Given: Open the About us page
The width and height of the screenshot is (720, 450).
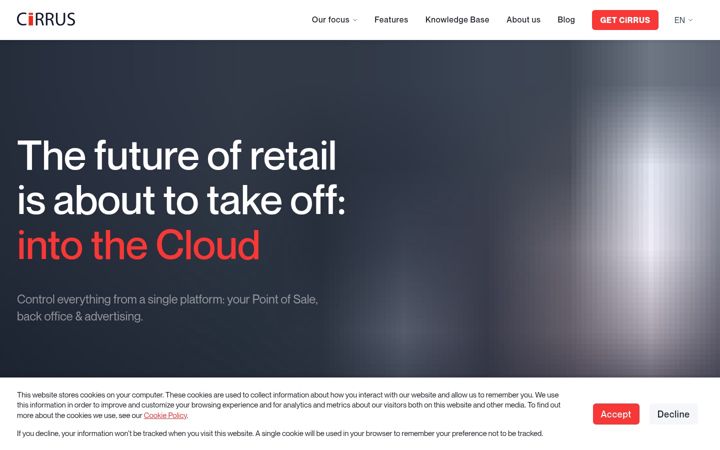Looking at the screenshot, I should [x=523, y=20].
